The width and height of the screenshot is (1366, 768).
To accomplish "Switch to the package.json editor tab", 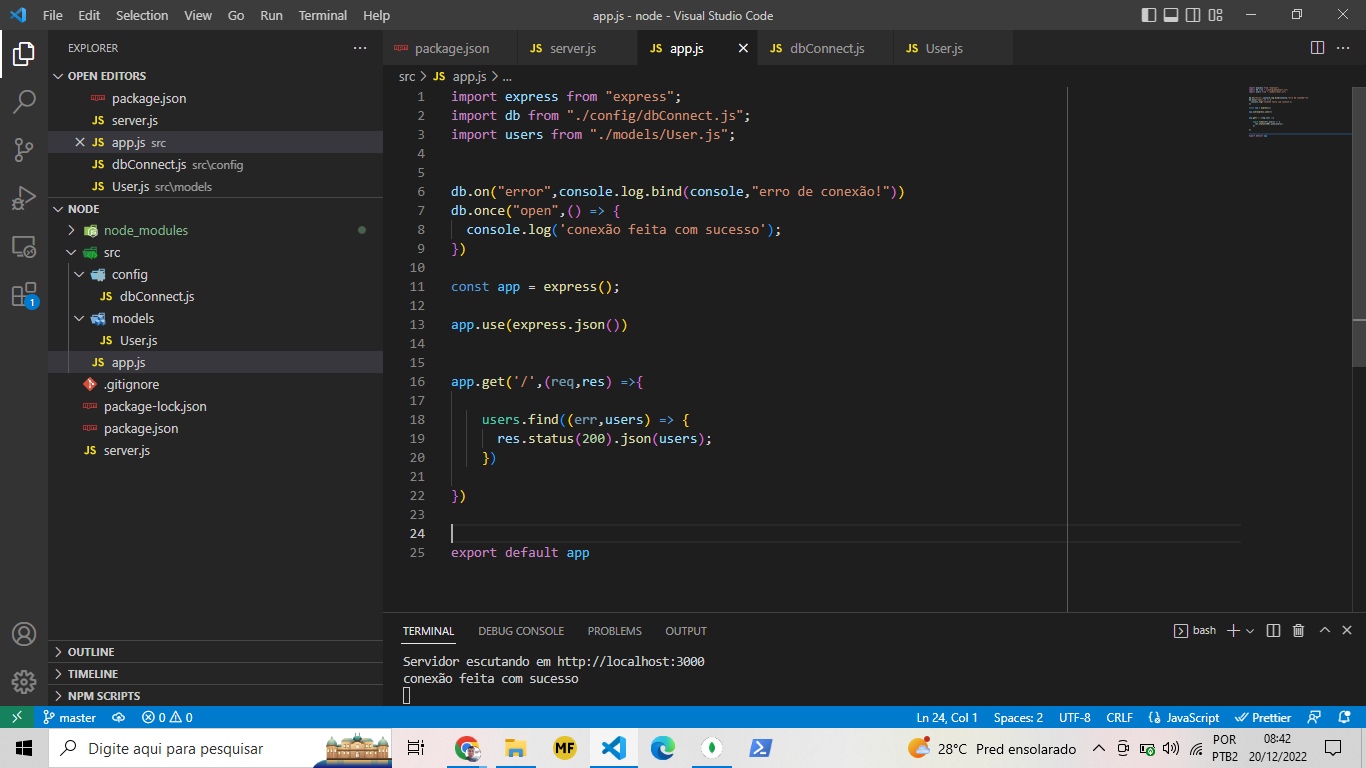I will (451, 48).
